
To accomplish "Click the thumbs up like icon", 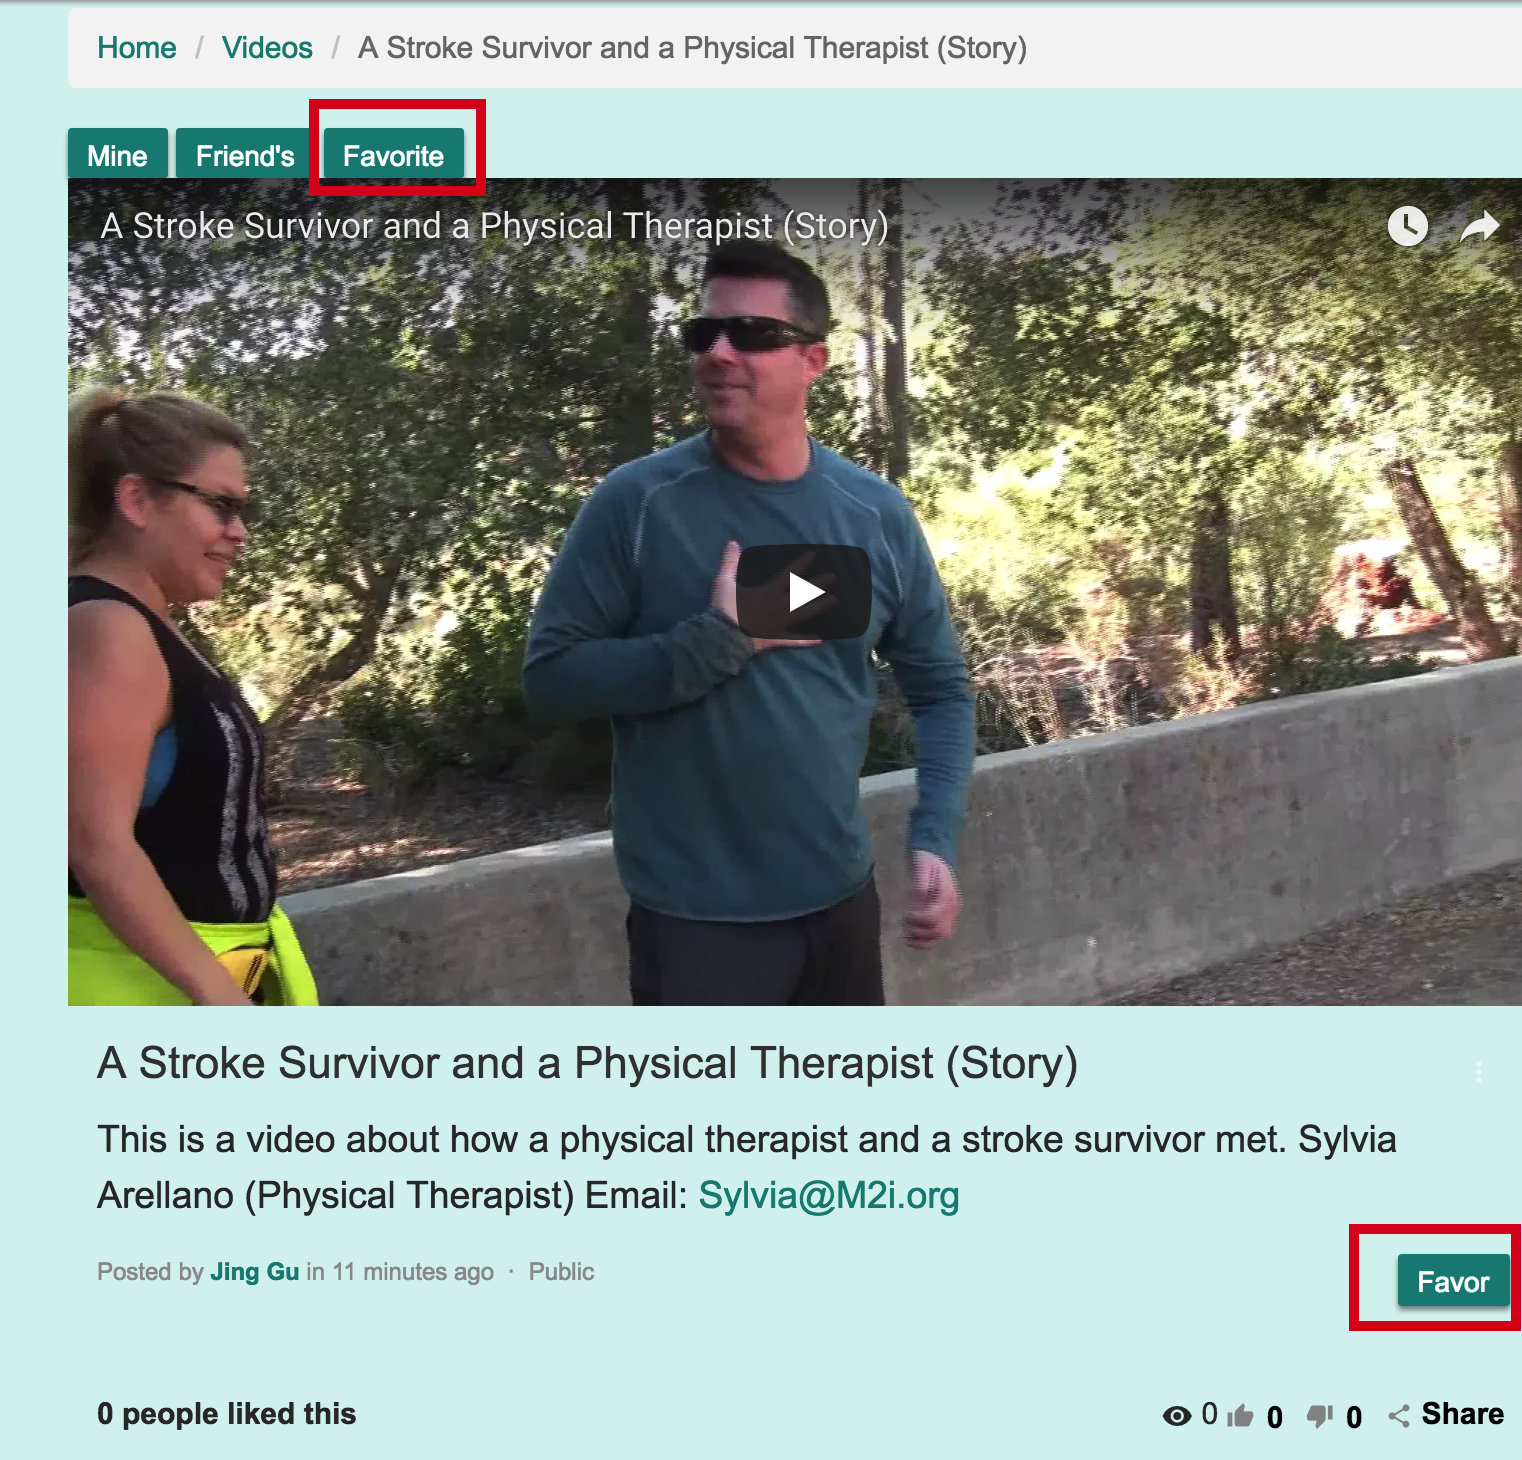I will tap(1240, 1415).
